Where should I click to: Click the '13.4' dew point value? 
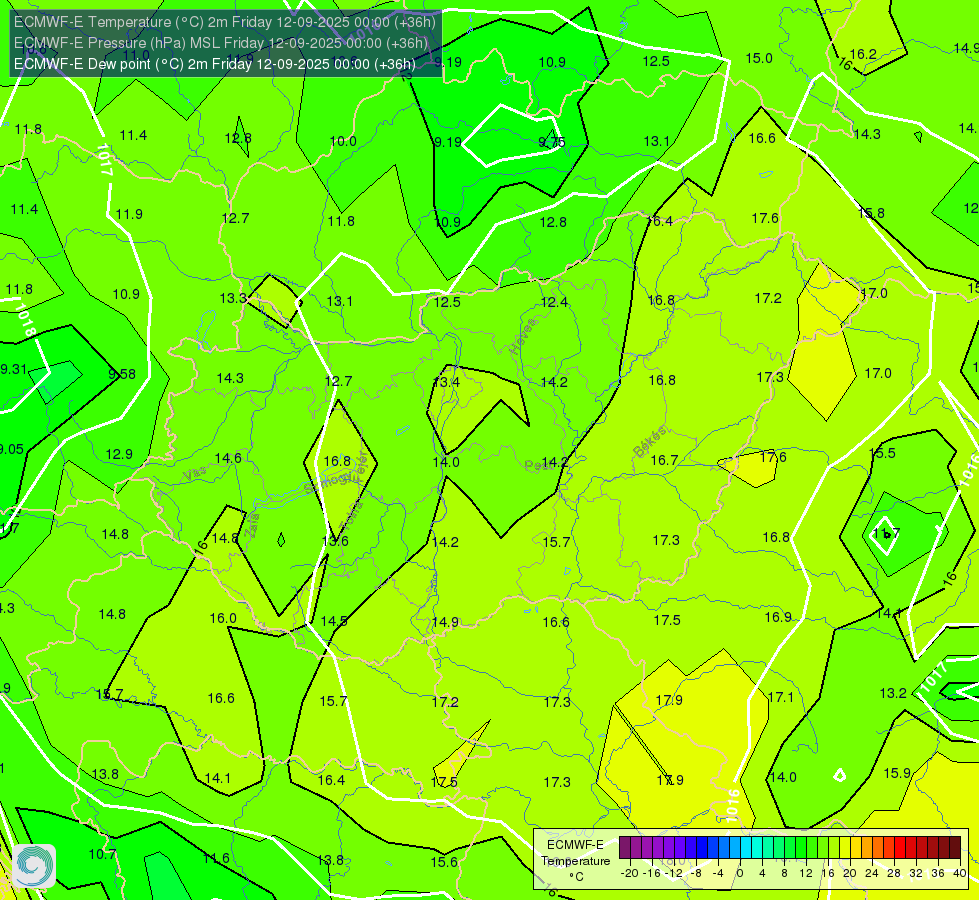pyautogui.click(x=446, y=382)
